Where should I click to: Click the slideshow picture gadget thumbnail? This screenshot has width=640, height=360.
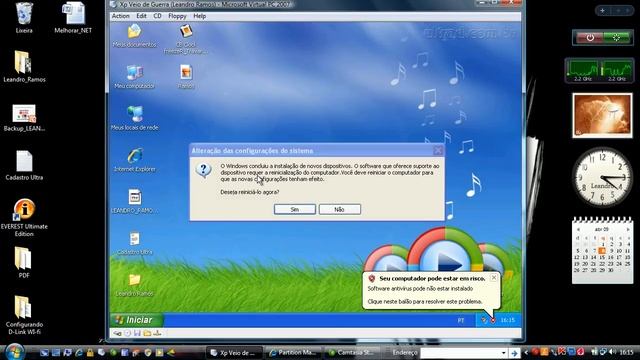click(602, 115)
